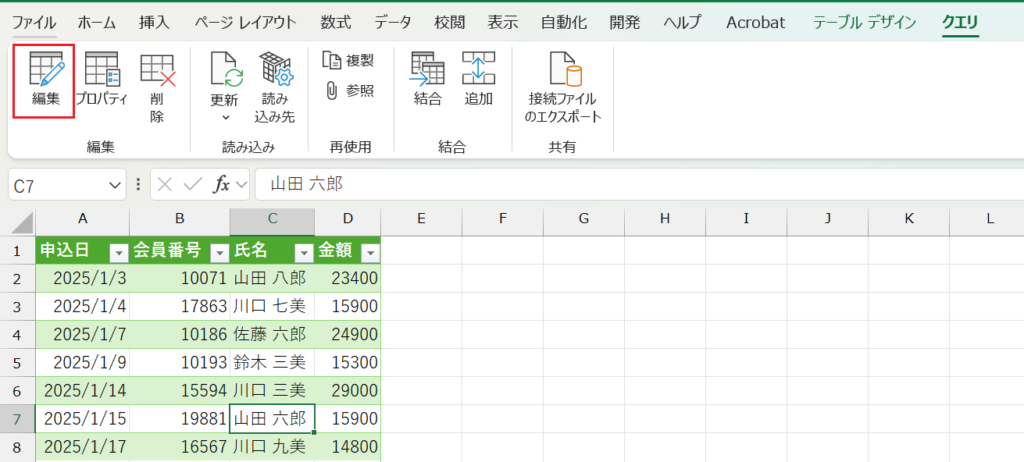Click cell containing 佐藤 六郎
1024x462 pixels.
[272, 335]
